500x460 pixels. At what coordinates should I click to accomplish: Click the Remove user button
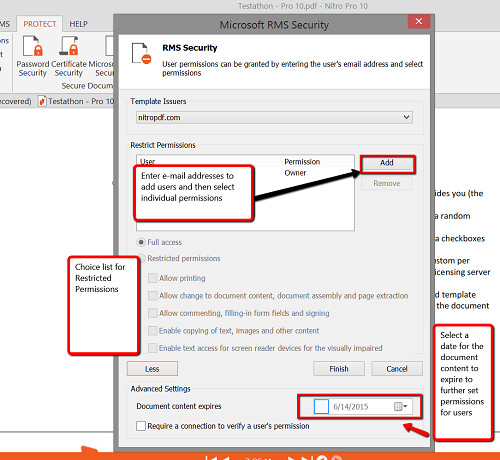[x=387, y=183]
